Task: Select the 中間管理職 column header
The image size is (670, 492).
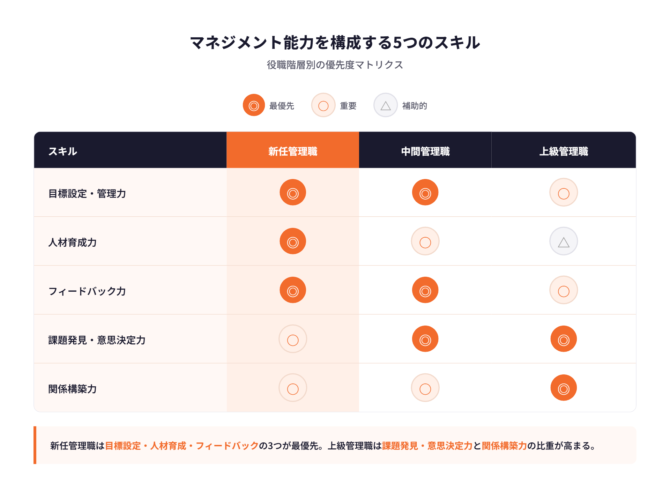Action: [x=425, y=151]
